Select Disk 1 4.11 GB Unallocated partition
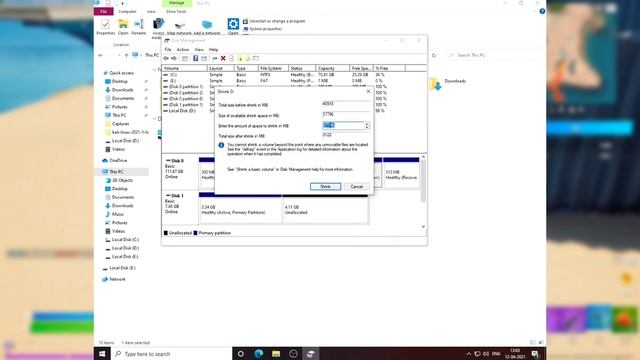Viewport: 640px width, 360px height. (325, 209)
